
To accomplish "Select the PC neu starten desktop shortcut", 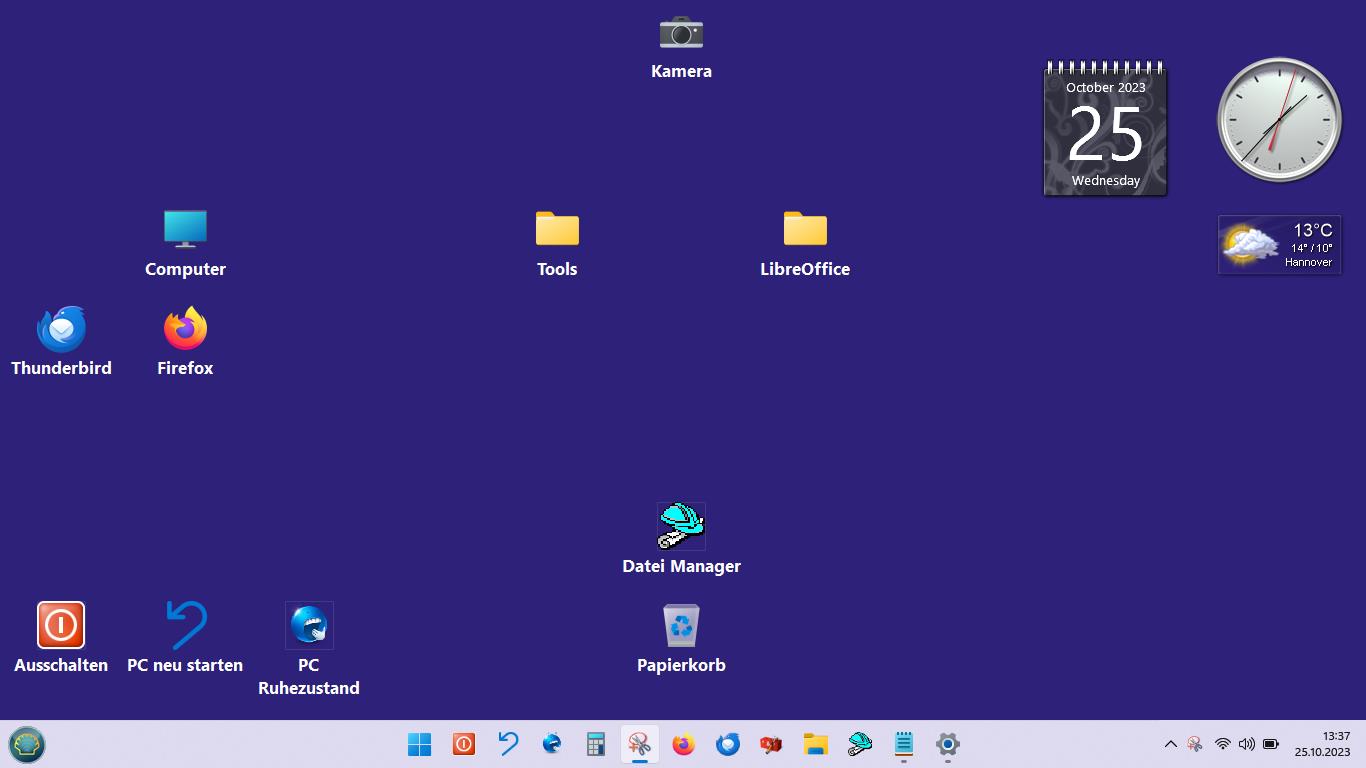I will [185, 639].
